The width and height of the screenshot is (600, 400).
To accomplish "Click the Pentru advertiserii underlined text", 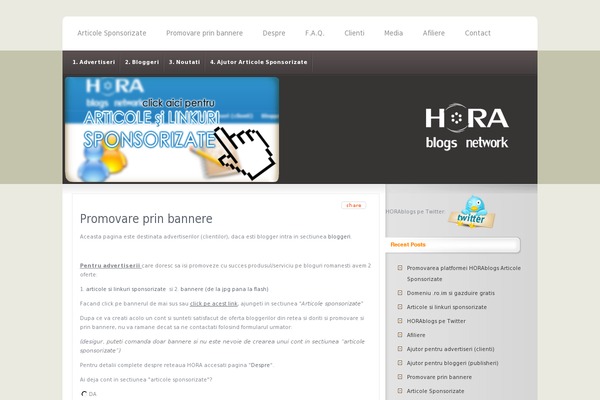I will (110, 265).
